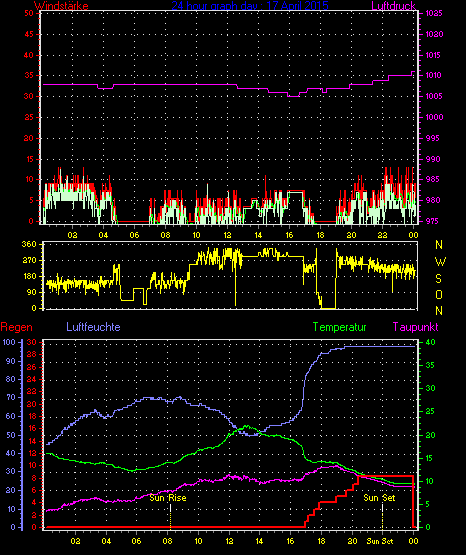Click the '00' hour label on the bottom axis
Image resolution: width=466 pixels, height=555 pixels.
(x=413, y=541)
